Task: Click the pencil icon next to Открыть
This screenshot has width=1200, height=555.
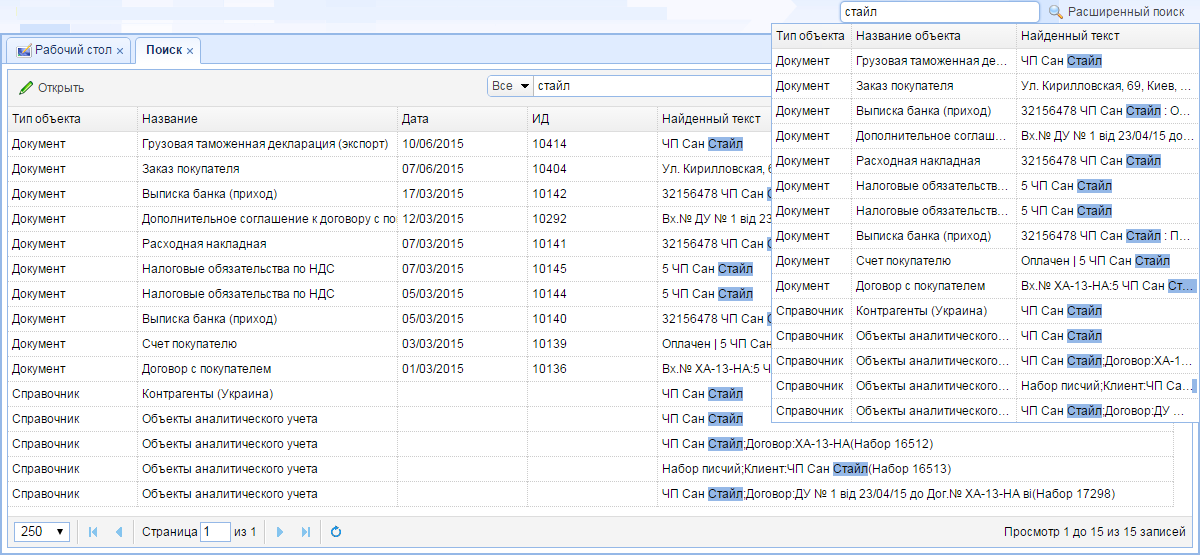Action: point(26,87)
